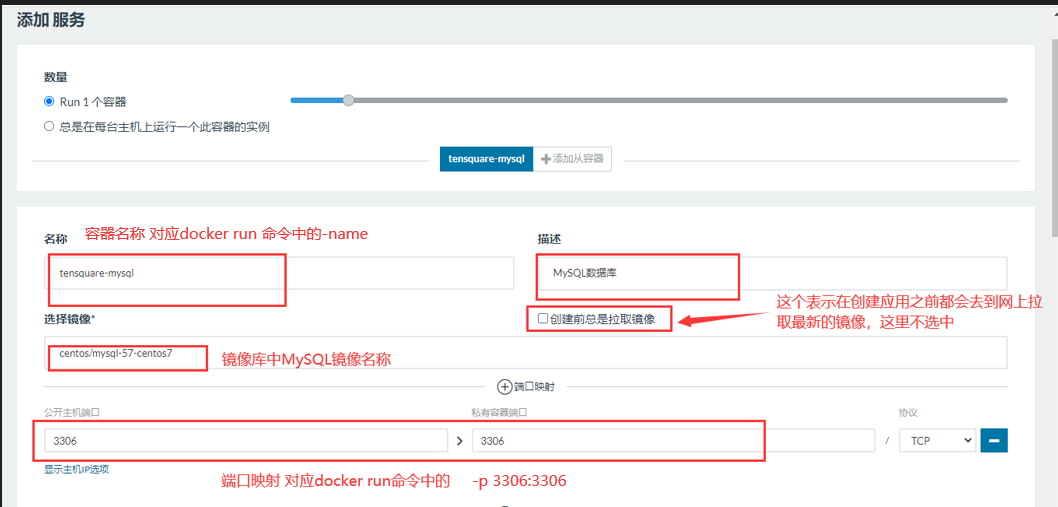The image size is (1058, 507).
Task: Click the 数量 section label
Action: [56, 77]
